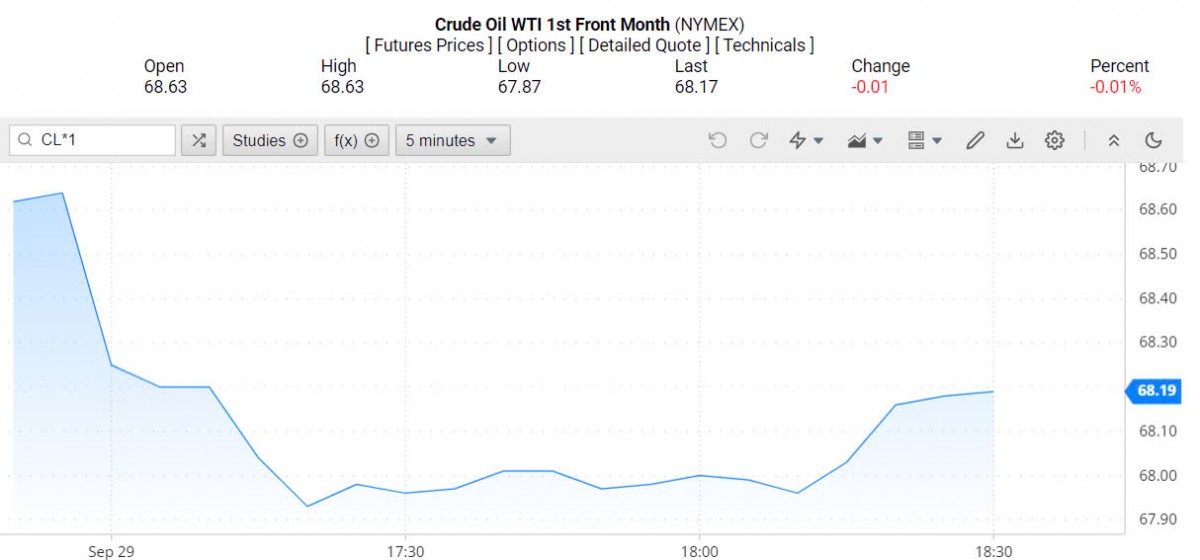Select the pencil drawing tool

click(x=975, y=141)
